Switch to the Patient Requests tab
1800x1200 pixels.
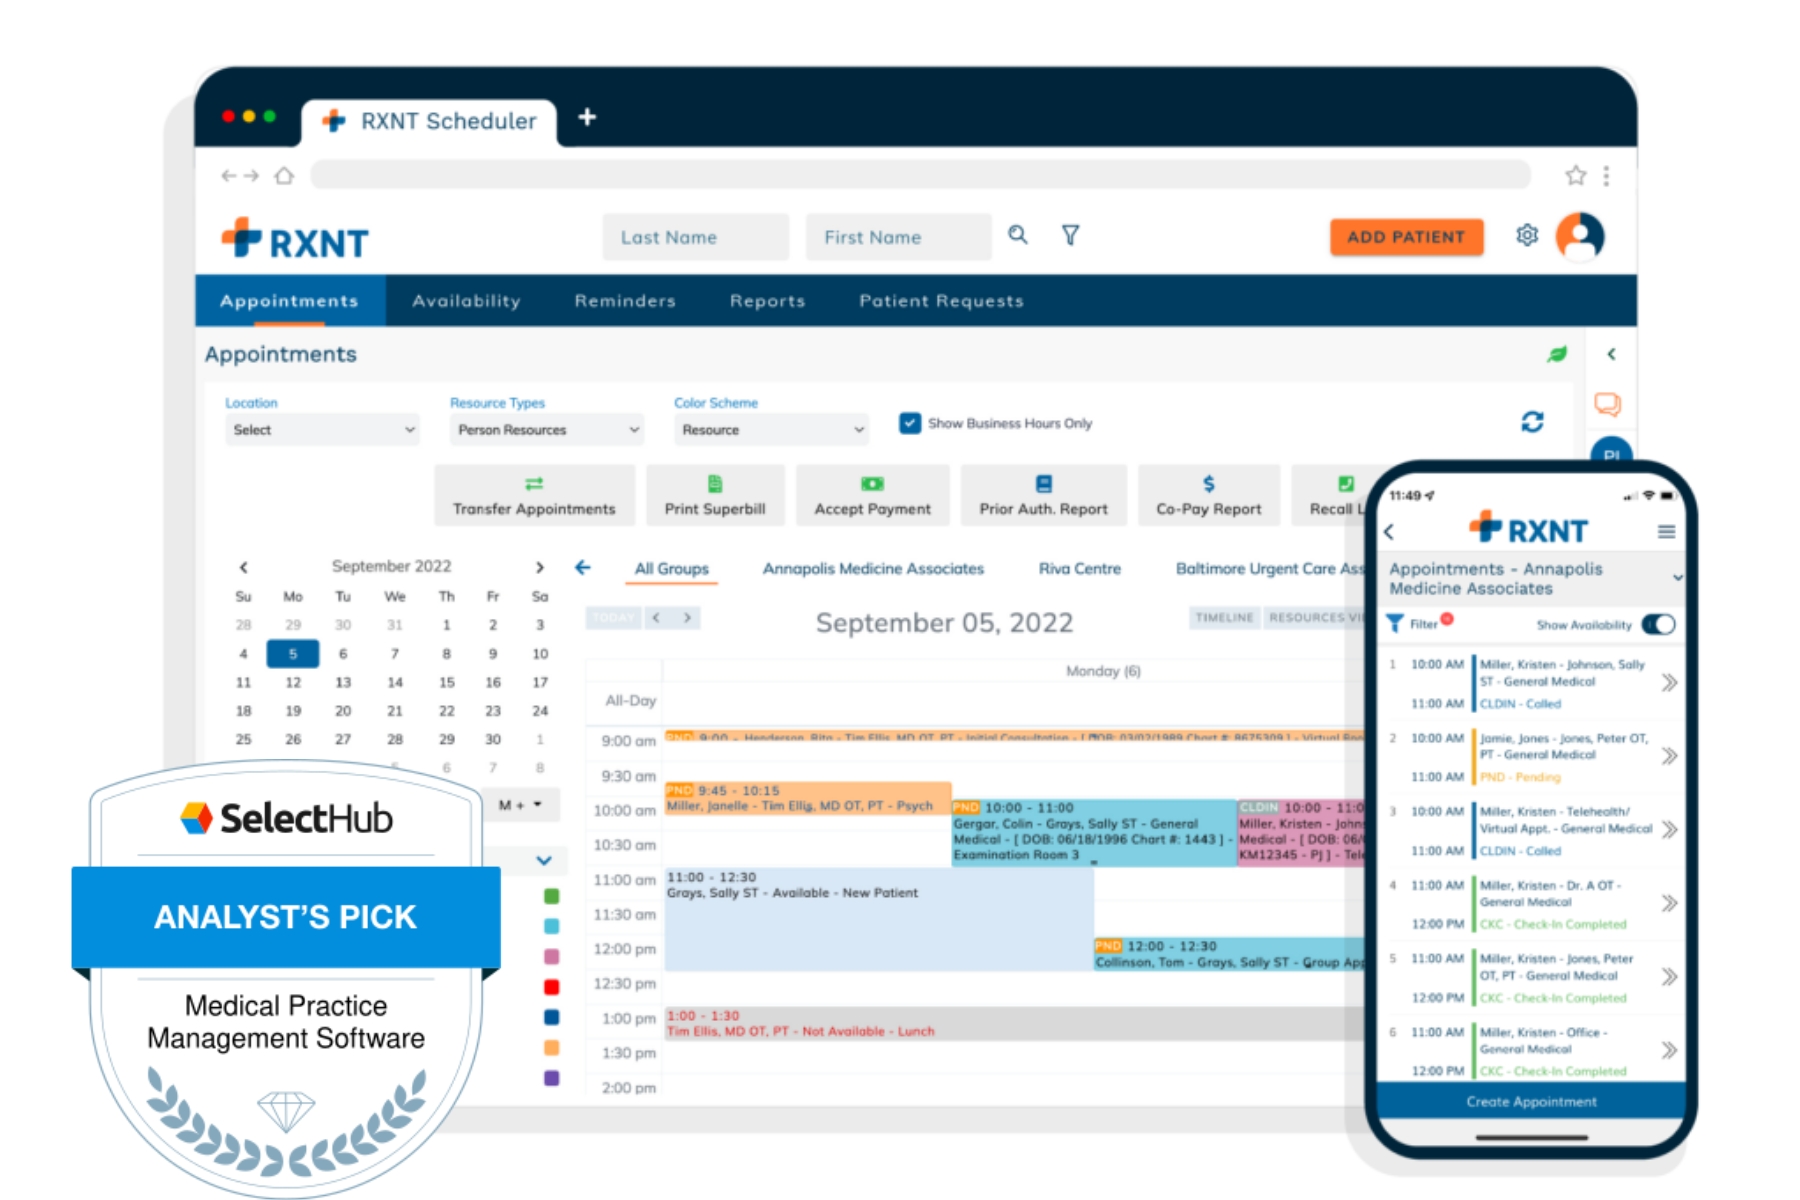click(x=941, y=301)
